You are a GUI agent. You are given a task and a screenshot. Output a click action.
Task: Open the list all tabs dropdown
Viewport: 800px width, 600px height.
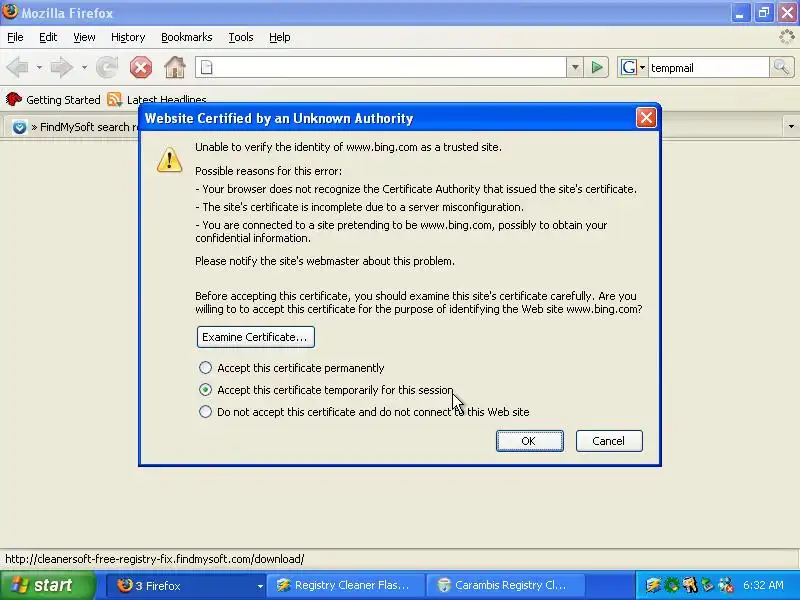(x=791, y=126)
